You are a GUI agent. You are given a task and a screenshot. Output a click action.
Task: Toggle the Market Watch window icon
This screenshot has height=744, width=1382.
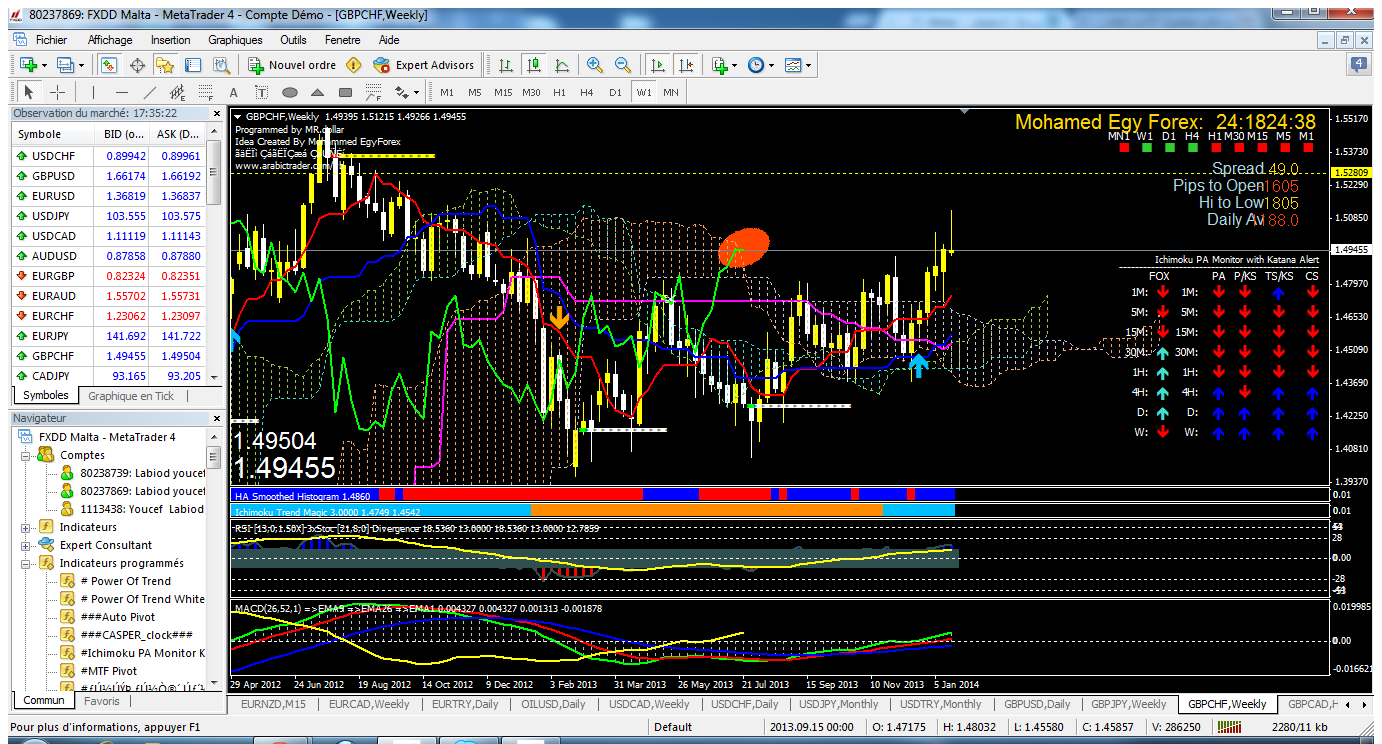tap(109, 65)
